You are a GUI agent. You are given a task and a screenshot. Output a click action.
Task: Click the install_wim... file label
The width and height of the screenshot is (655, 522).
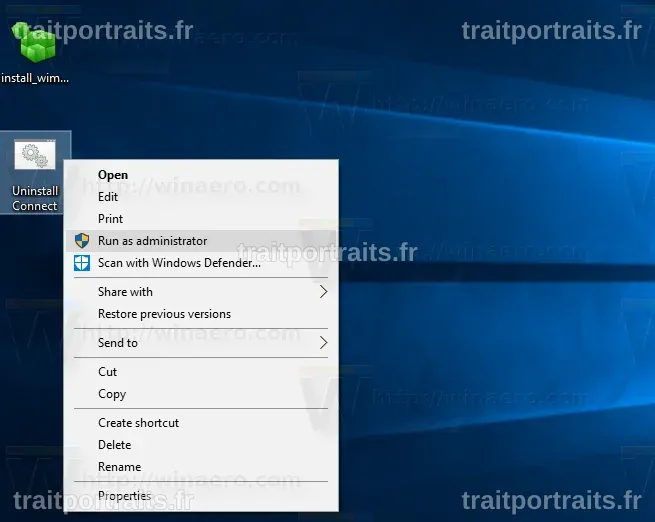tap(35, 78)
